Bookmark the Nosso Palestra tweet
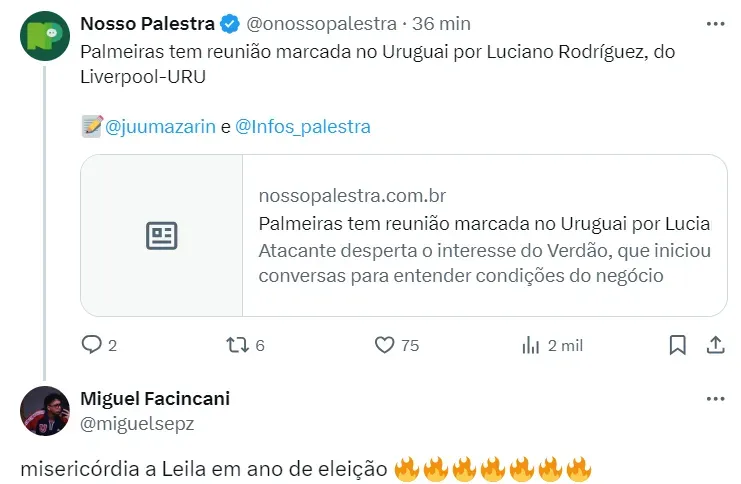This screenshot has width=741, height=484. tap(677, 345)
